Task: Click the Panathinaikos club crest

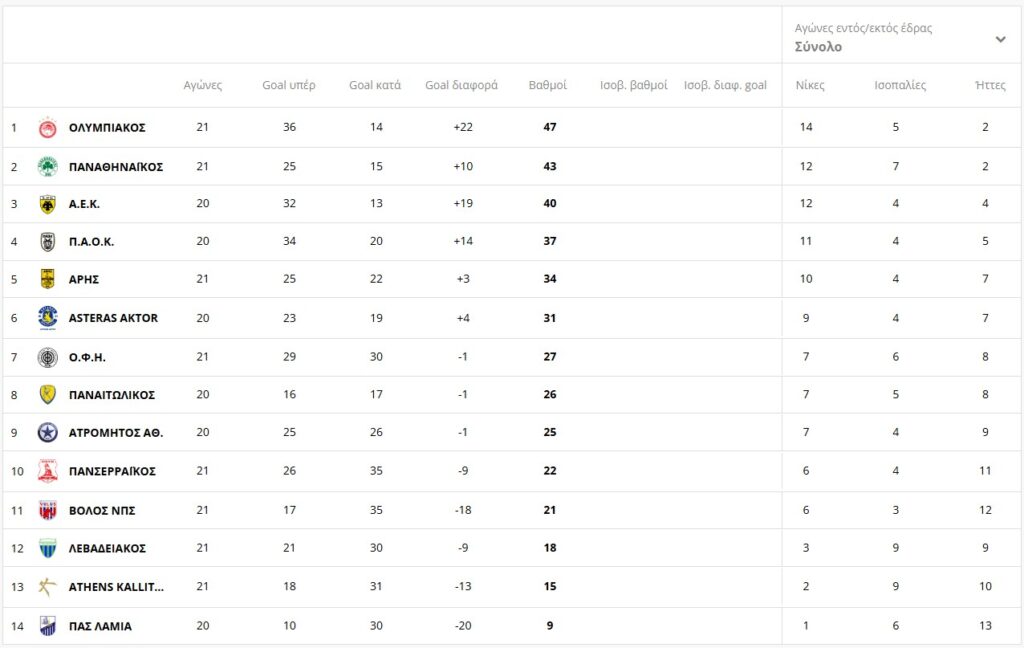Action: click(x=48, y=166)
